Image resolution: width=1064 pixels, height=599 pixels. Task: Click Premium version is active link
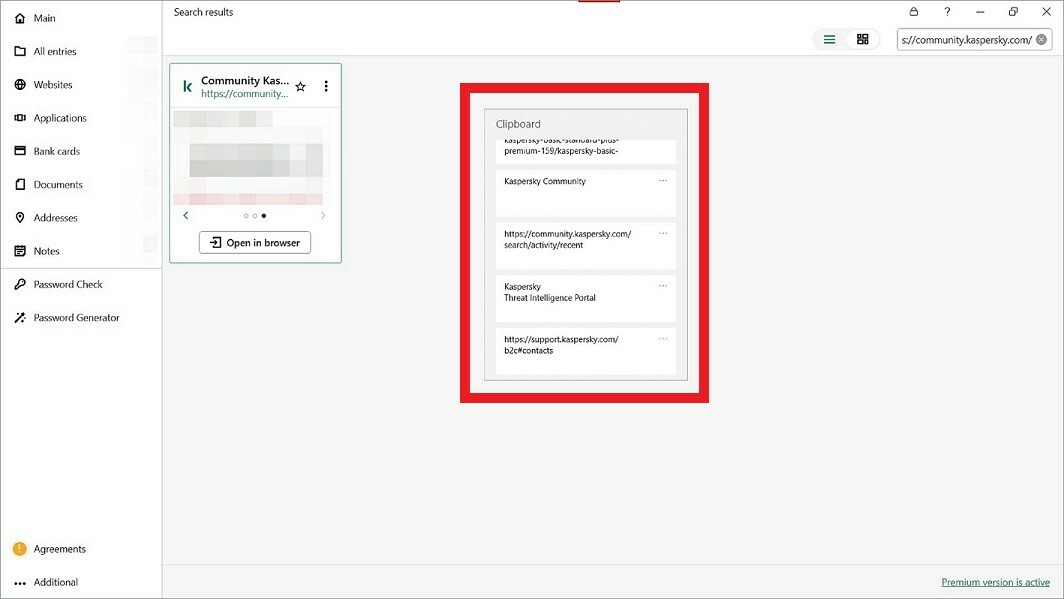(x=995, y=582)
